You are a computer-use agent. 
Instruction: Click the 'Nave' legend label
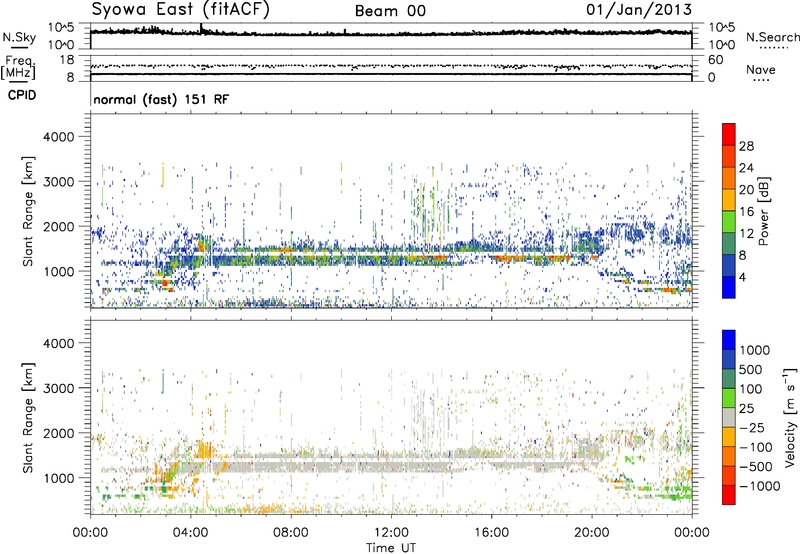[761, 70]
